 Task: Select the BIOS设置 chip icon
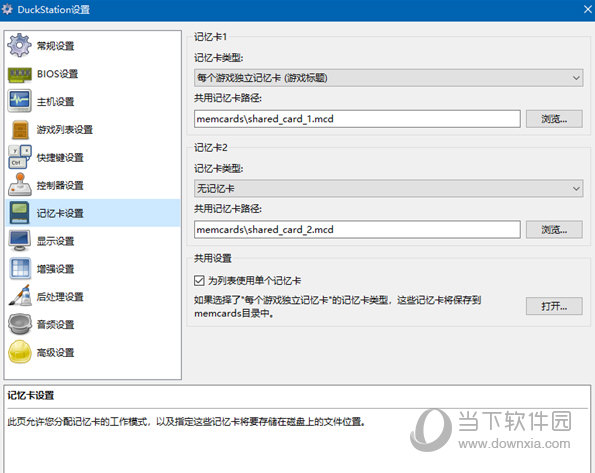(x=19, y=74)
